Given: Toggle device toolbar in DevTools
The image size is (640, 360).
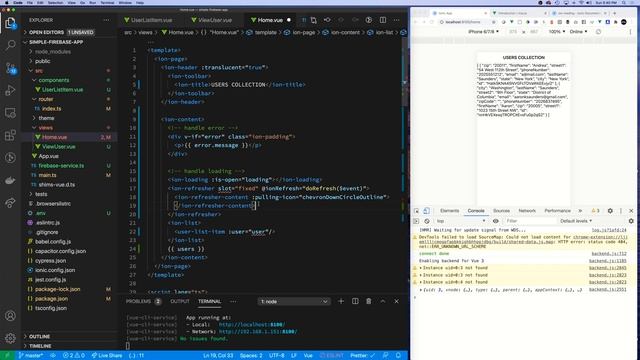Looking at the screenshot, I should (x=426, y=211).
